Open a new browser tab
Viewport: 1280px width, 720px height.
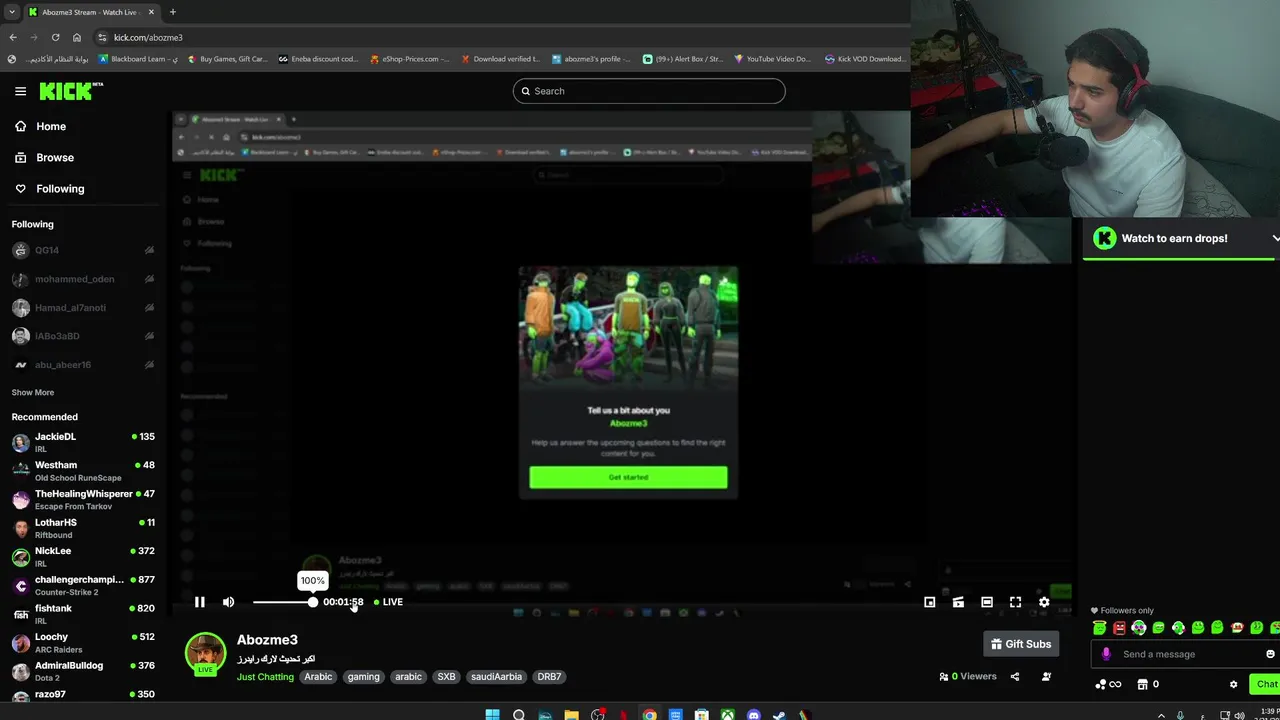(x=172, y=12)
